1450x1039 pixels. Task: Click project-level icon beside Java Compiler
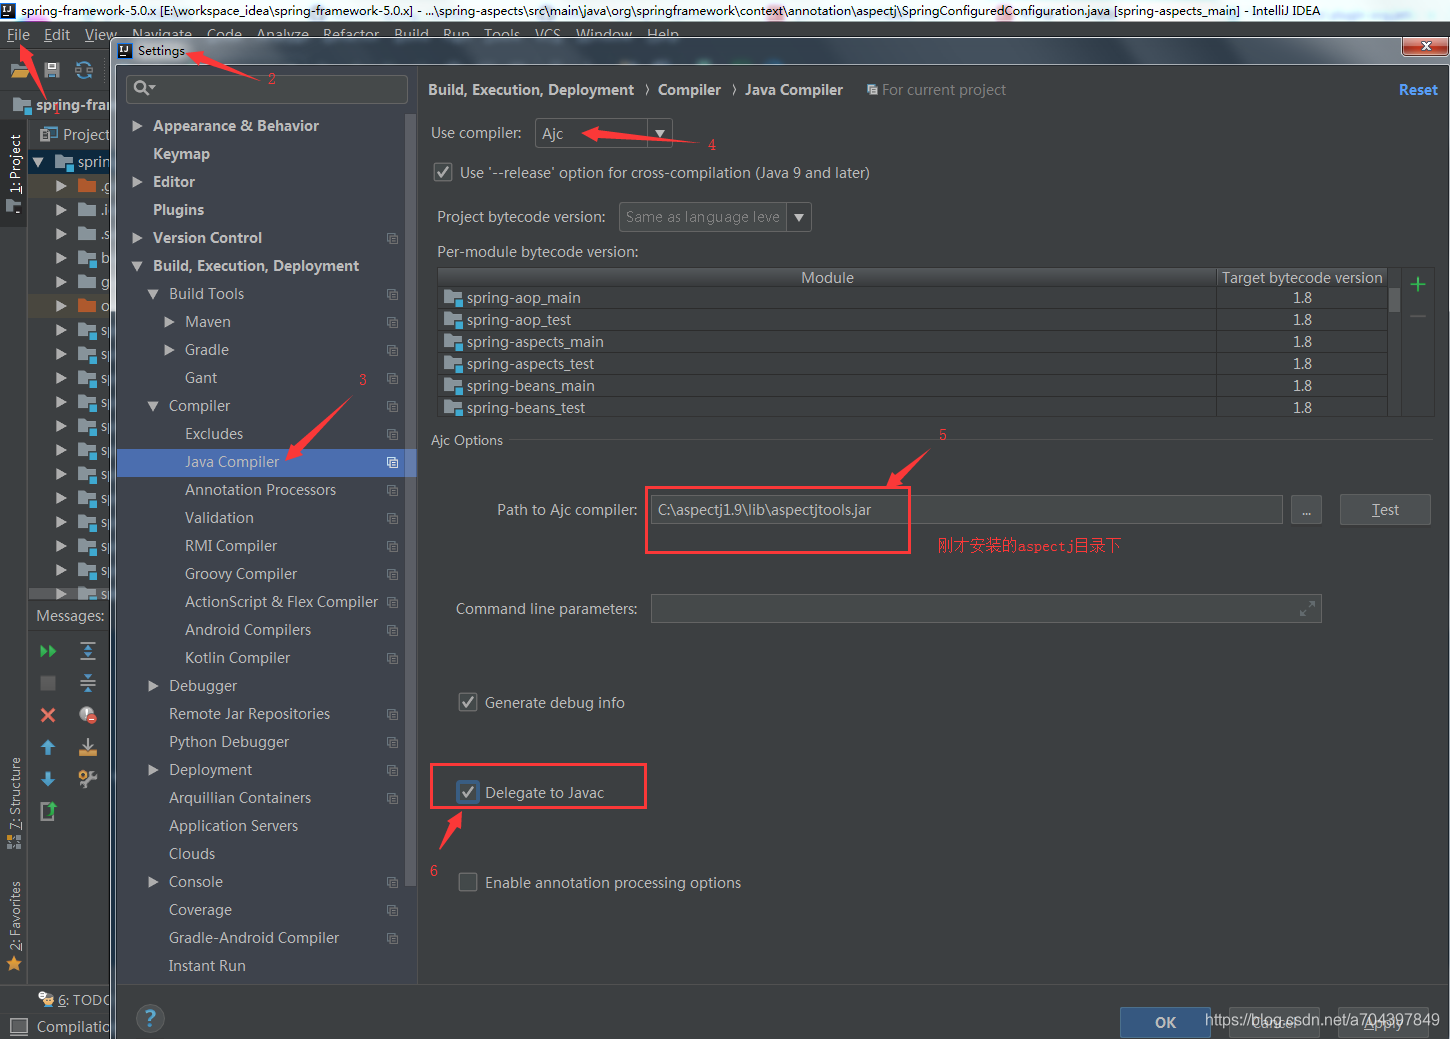(x=392, y=462)
